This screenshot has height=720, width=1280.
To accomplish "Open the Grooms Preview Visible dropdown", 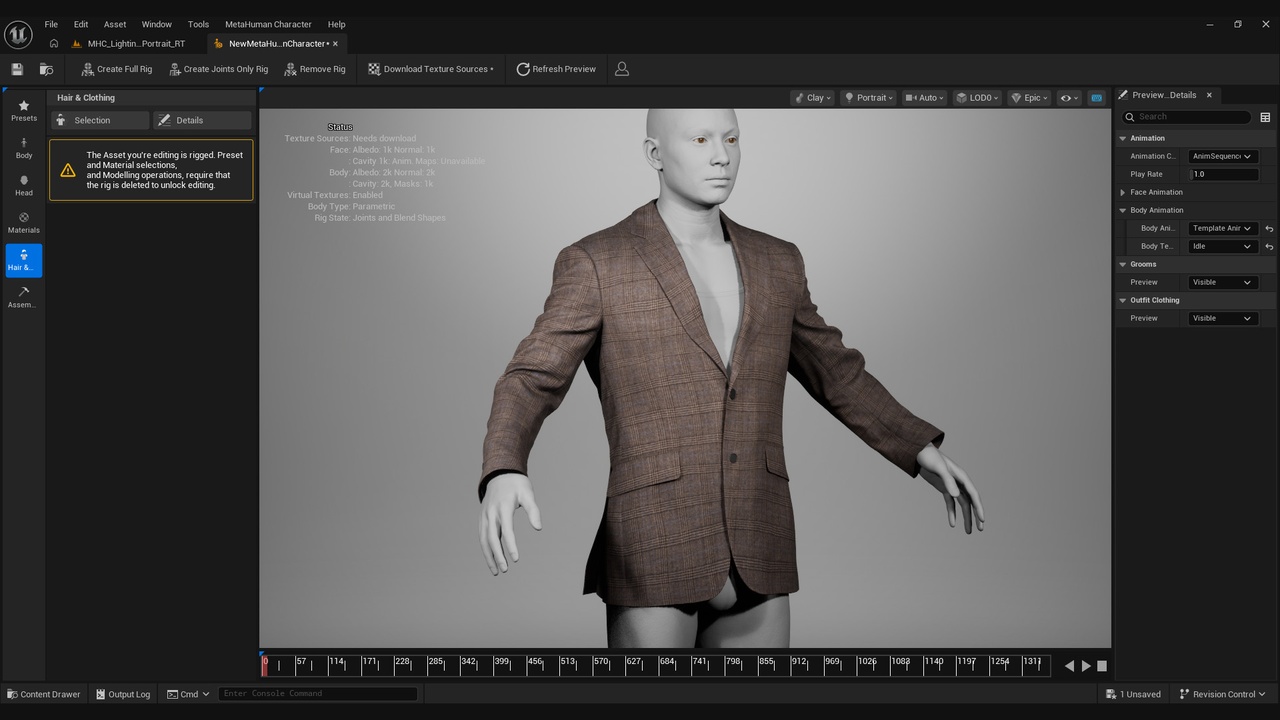I will click(x=1222, y=282).
